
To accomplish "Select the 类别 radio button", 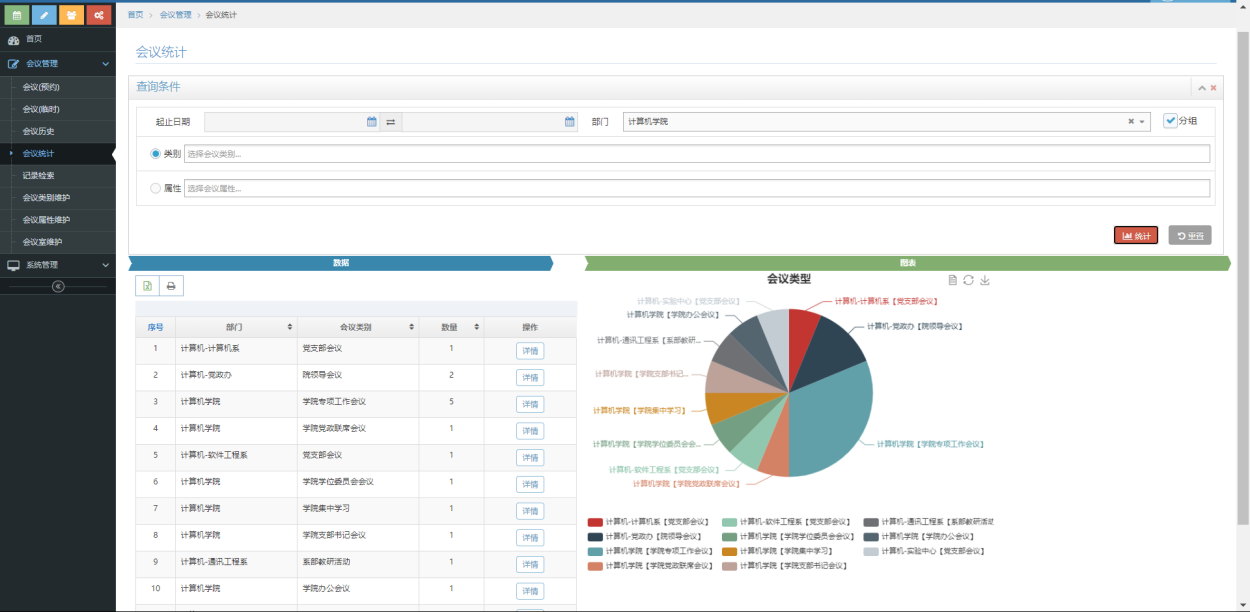I will pos(155,154).
